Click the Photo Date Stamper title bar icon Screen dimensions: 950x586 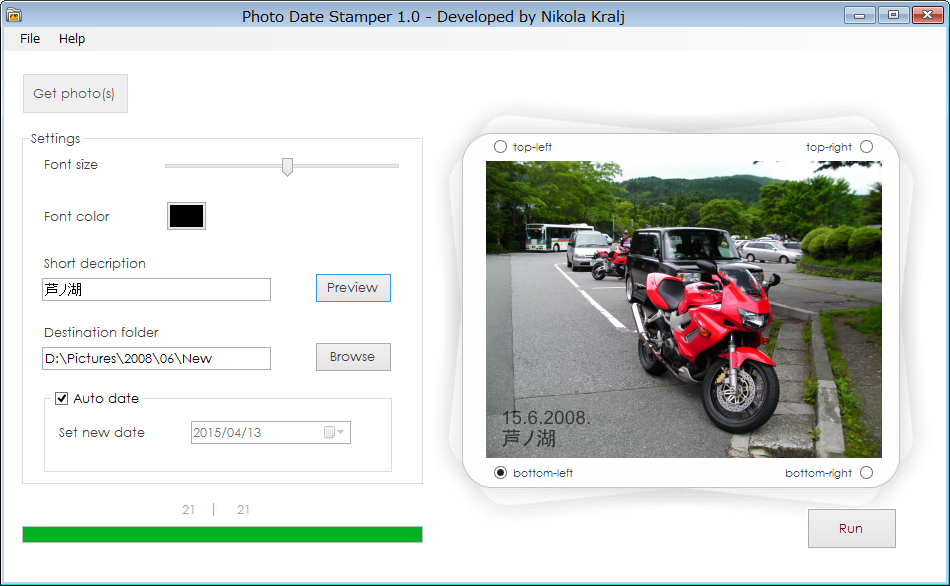[x=14, y=14]
